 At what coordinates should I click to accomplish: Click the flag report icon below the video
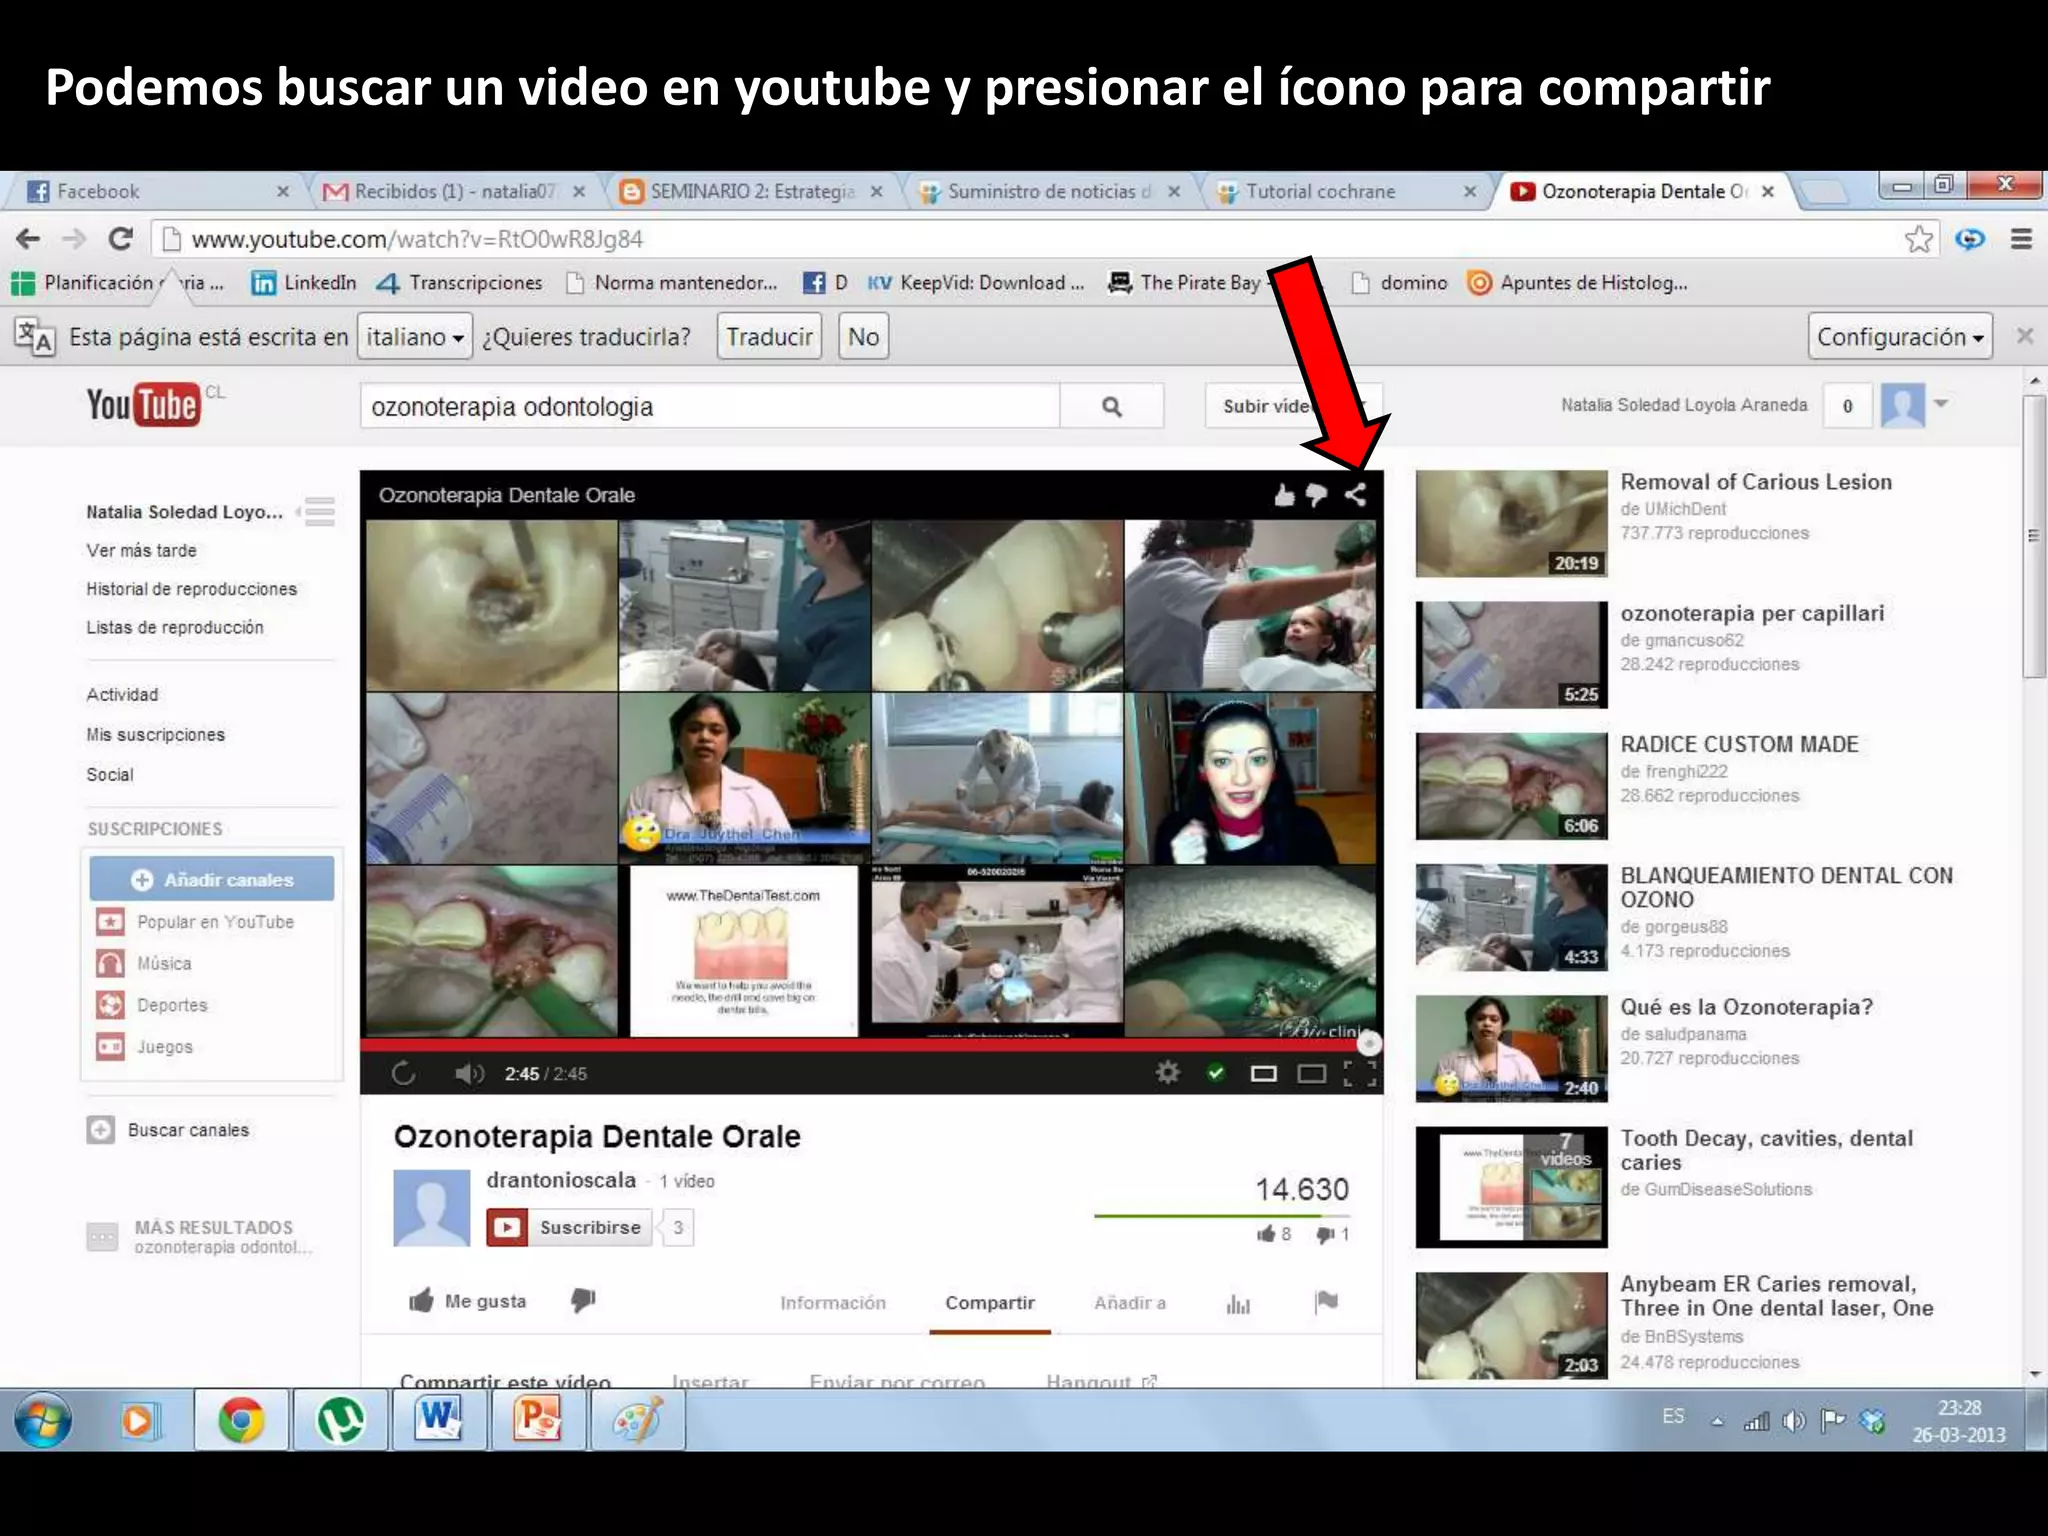point(1326,1301)
